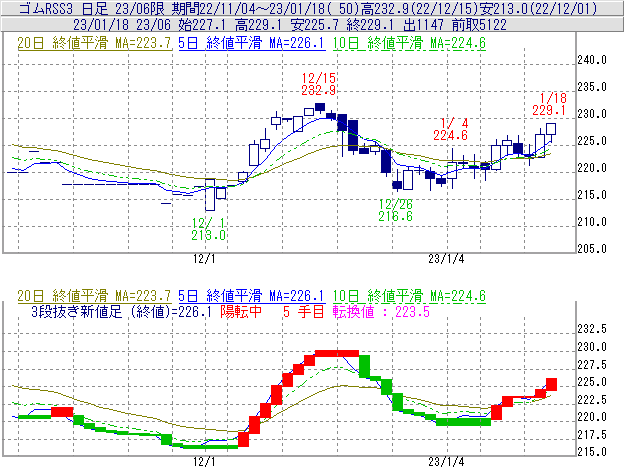Click the 始227.1 open value in second header
This screenshot has height=475, width=624.
pyautogui.click(x=203, y=25)
